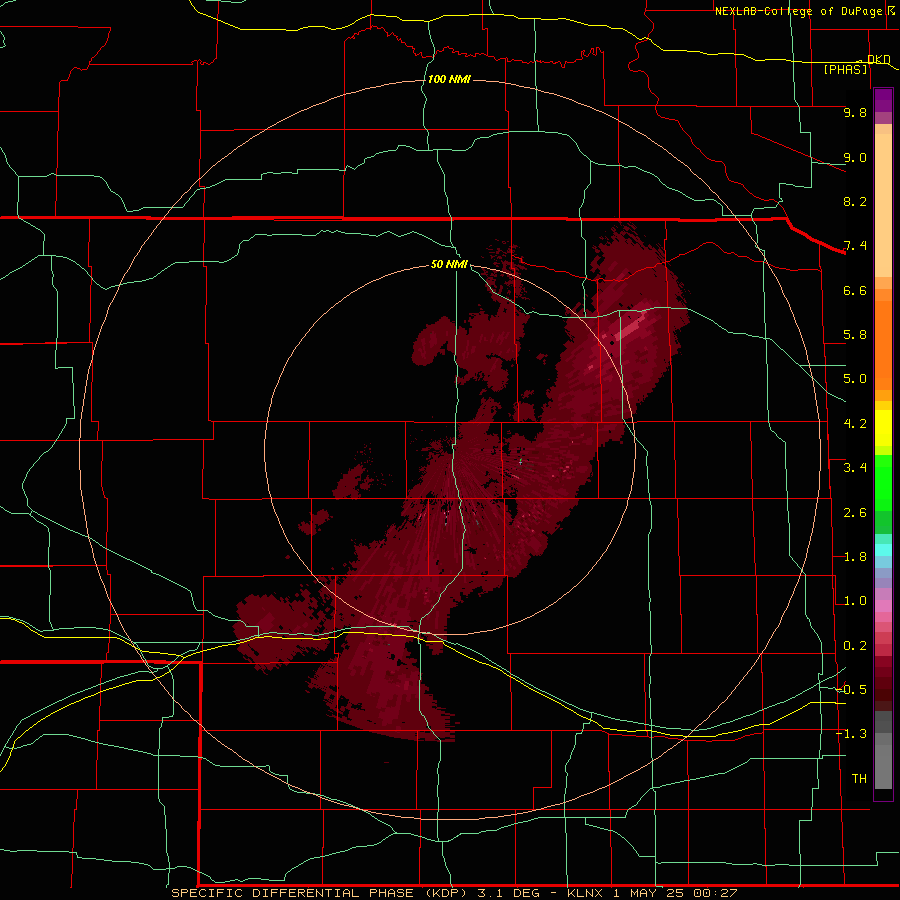This screenshot has width=900, height=900.
Task: Click the 6.6 value on the color scale
Action: [x=855, y=290]
